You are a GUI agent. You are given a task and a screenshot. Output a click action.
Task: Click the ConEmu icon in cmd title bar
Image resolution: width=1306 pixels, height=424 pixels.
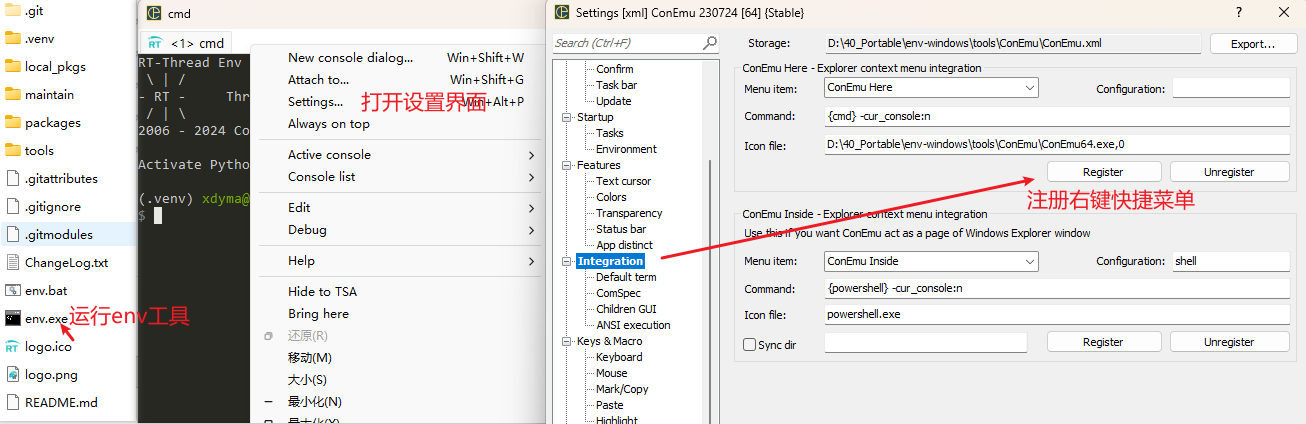pos(154,14)
